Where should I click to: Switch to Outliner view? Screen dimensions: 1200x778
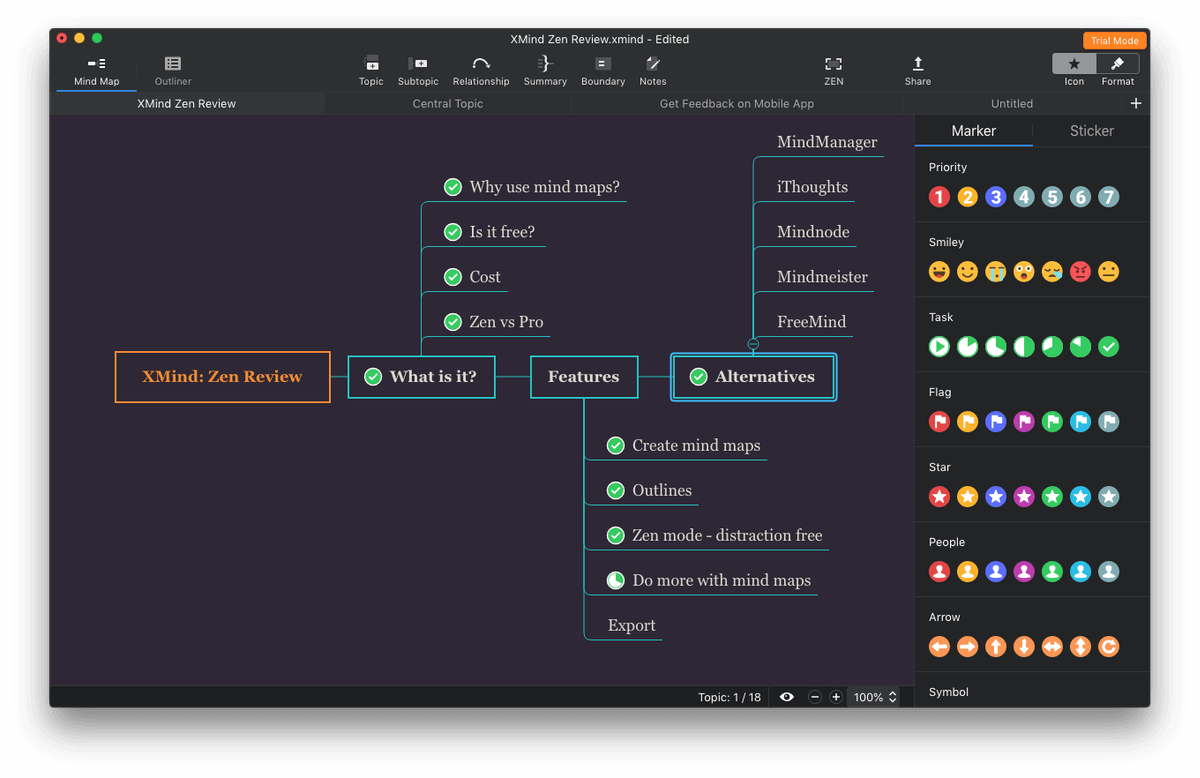(x=173, y=71)
